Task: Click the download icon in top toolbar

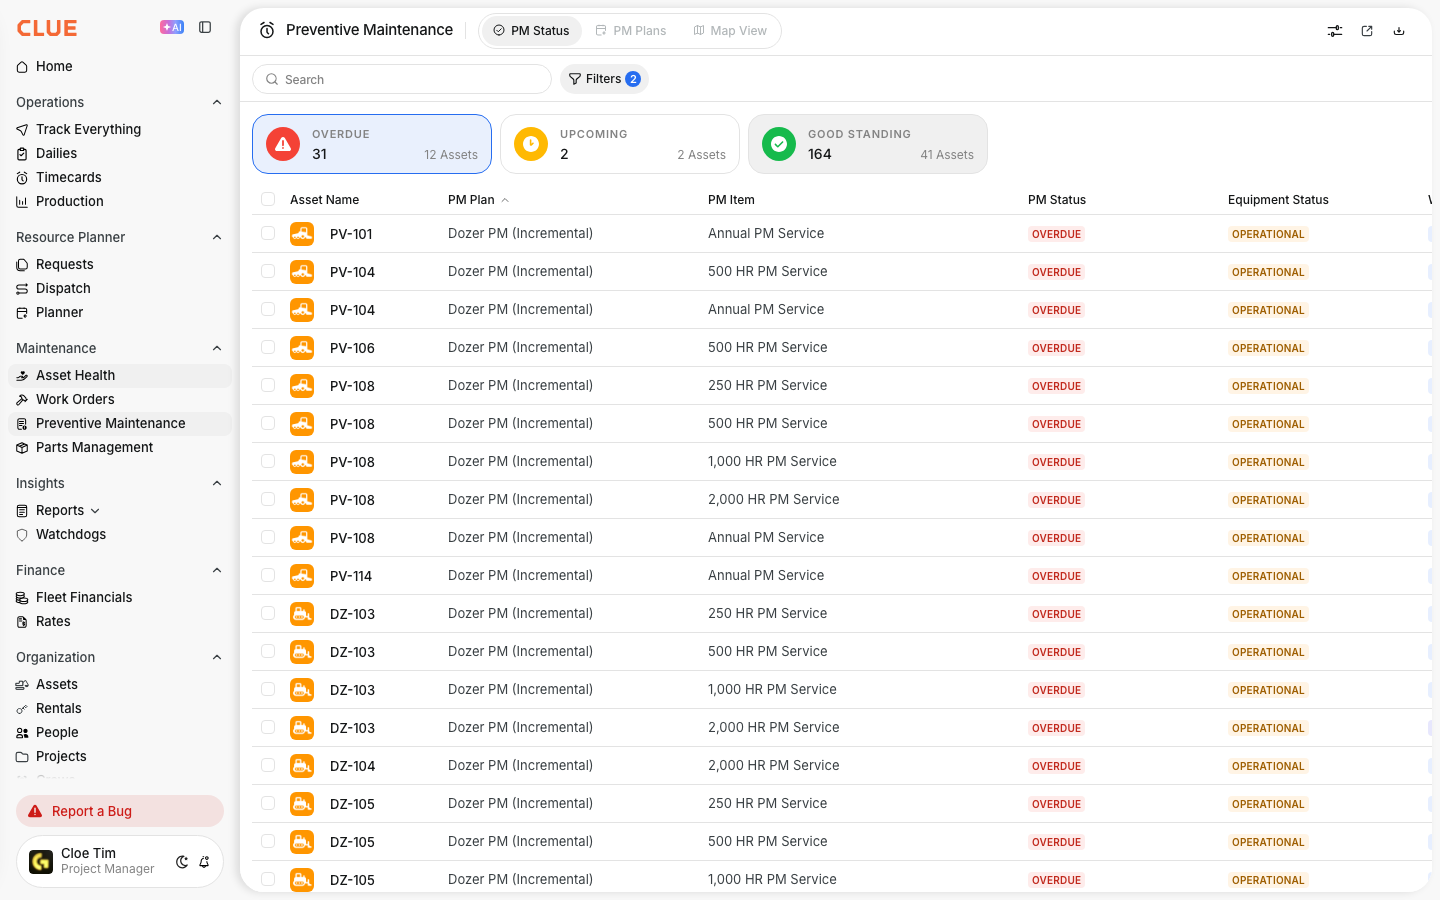Action: click(x=1399, y=31)
